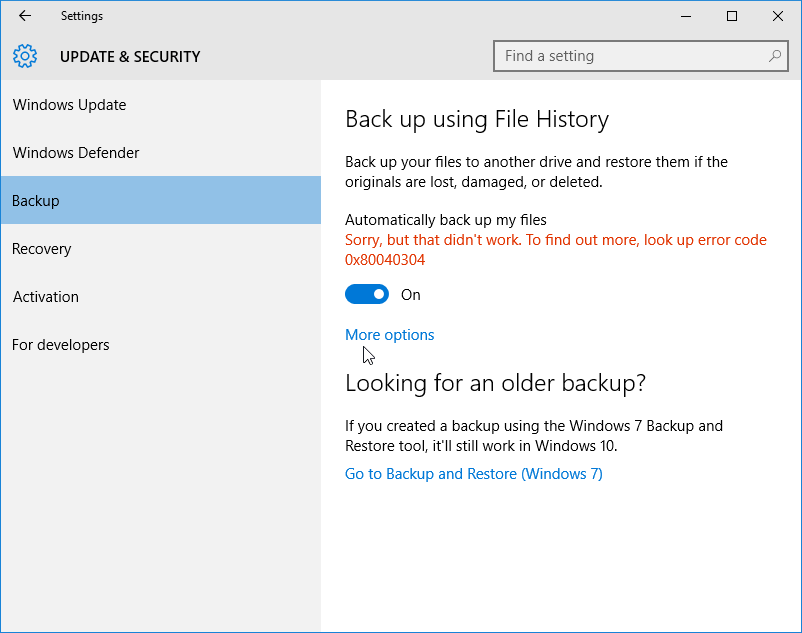This screenshot has width=802, height=633.
Task: Switch to Windows Defender settings
Action: [x=76, y=153]
